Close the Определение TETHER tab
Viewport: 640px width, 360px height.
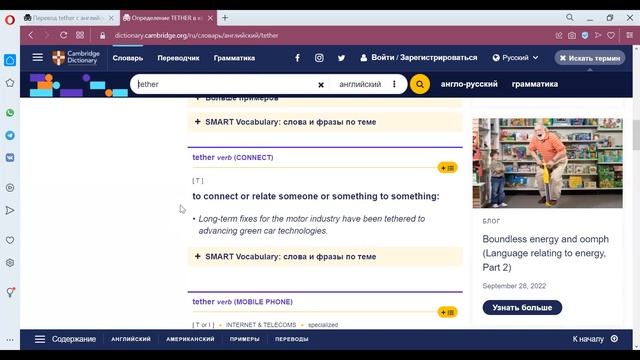(210, 18)
